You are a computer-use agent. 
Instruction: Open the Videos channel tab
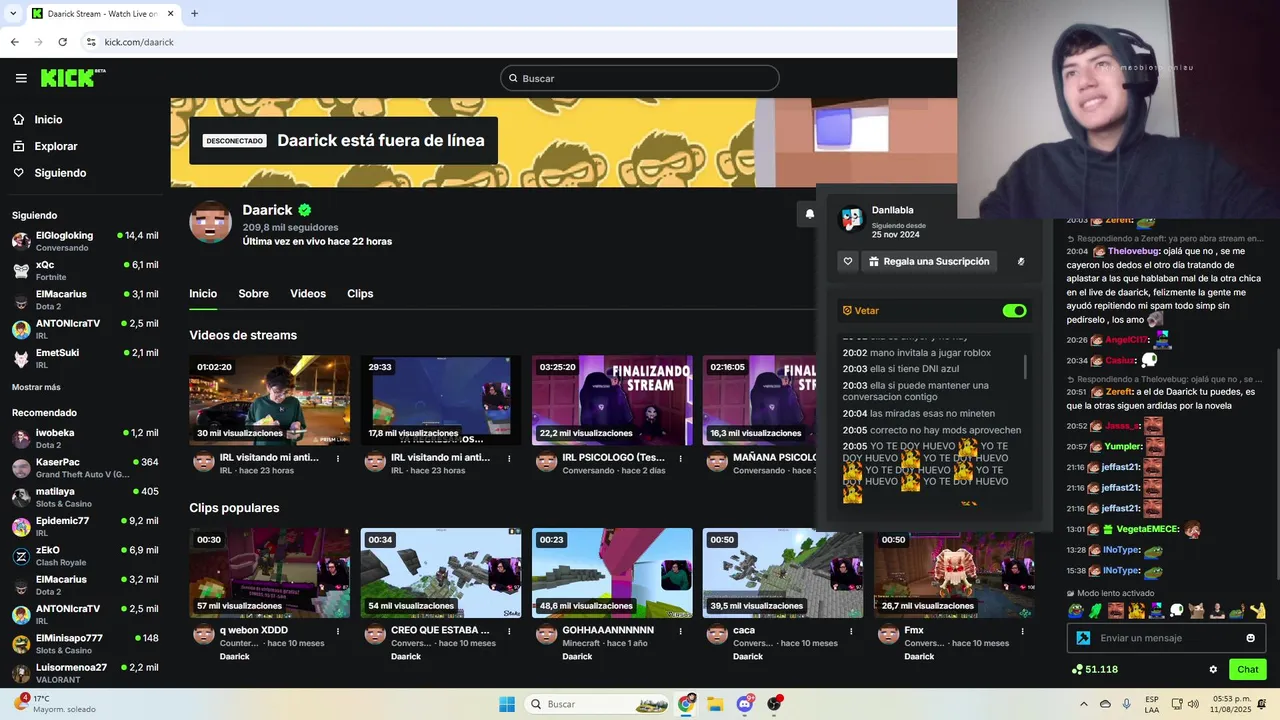(x=308, y=294)
